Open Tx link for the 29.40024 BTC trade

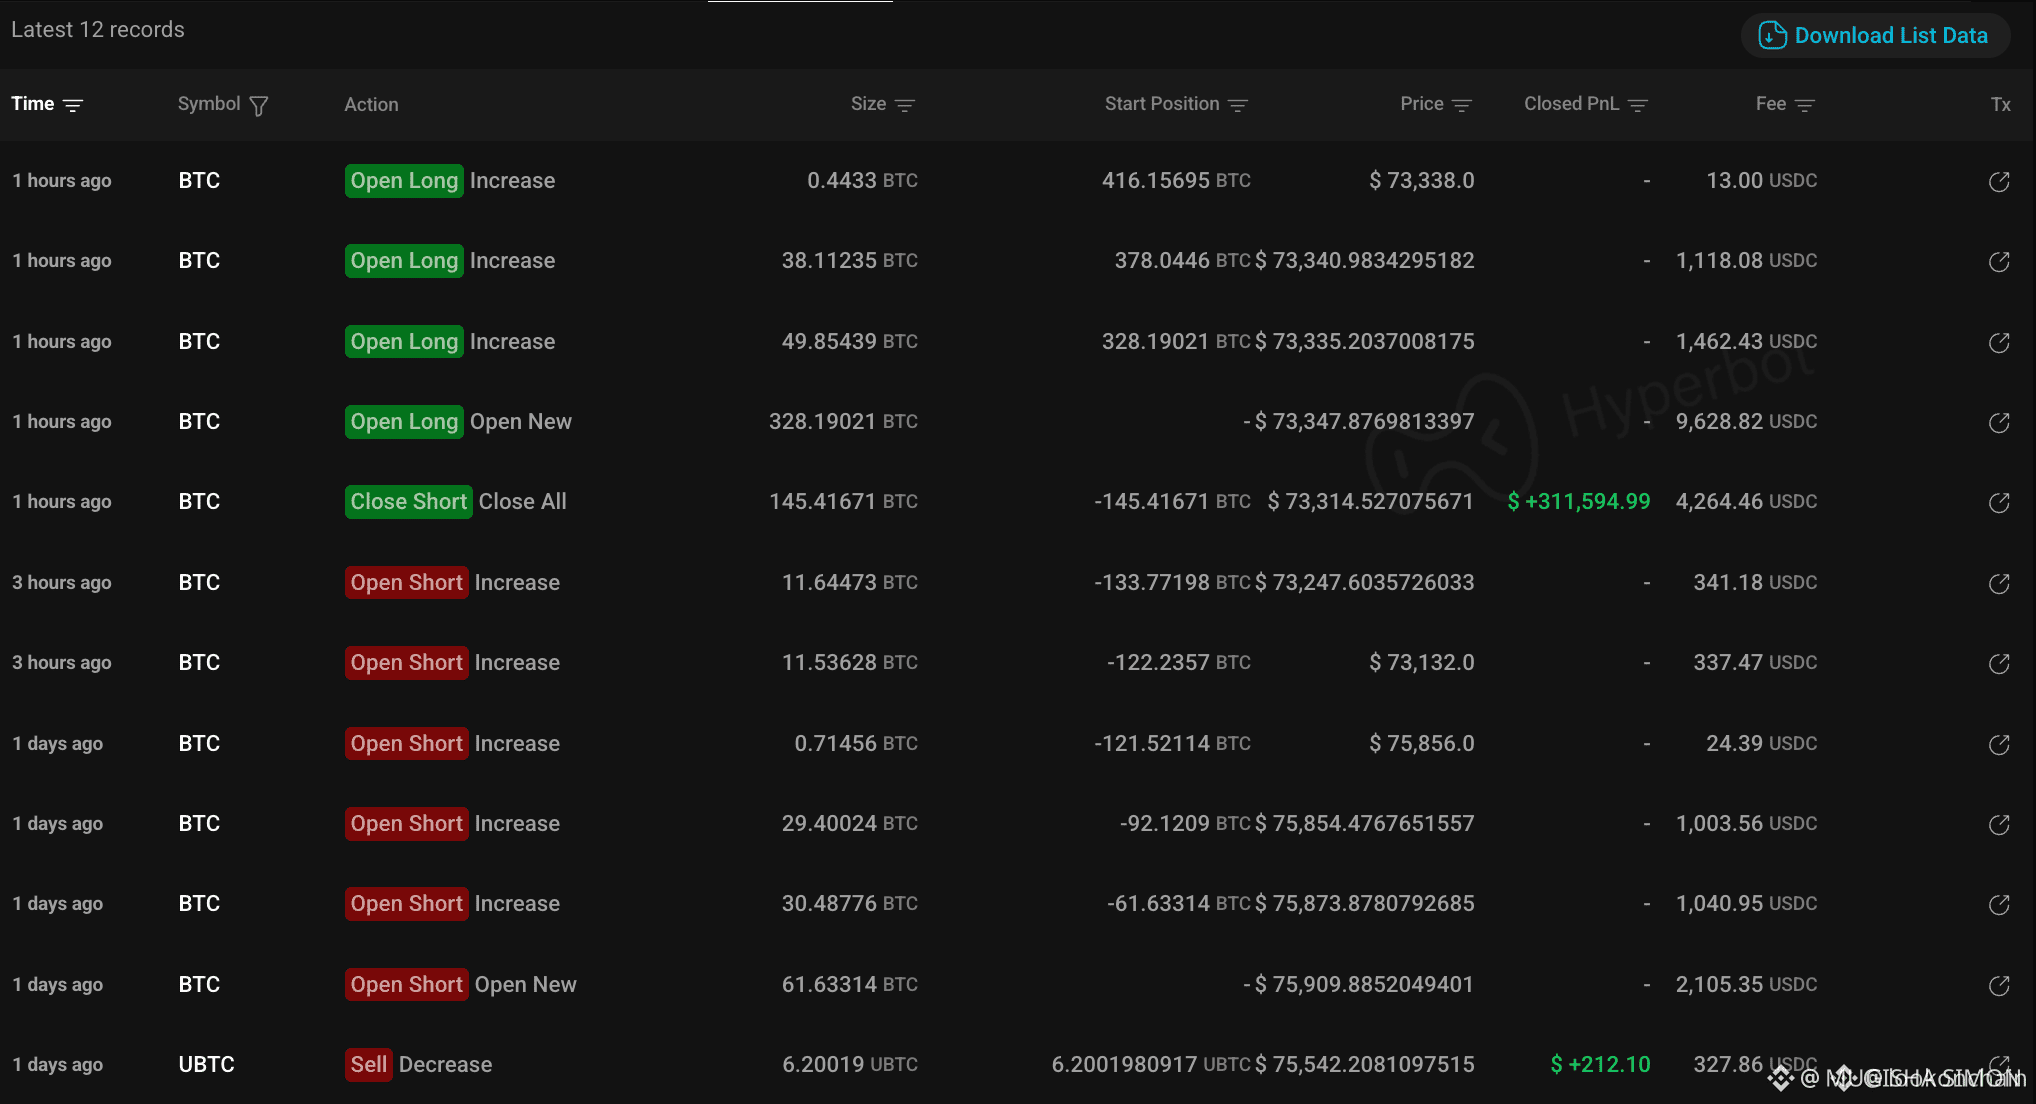click(1999, 824)
